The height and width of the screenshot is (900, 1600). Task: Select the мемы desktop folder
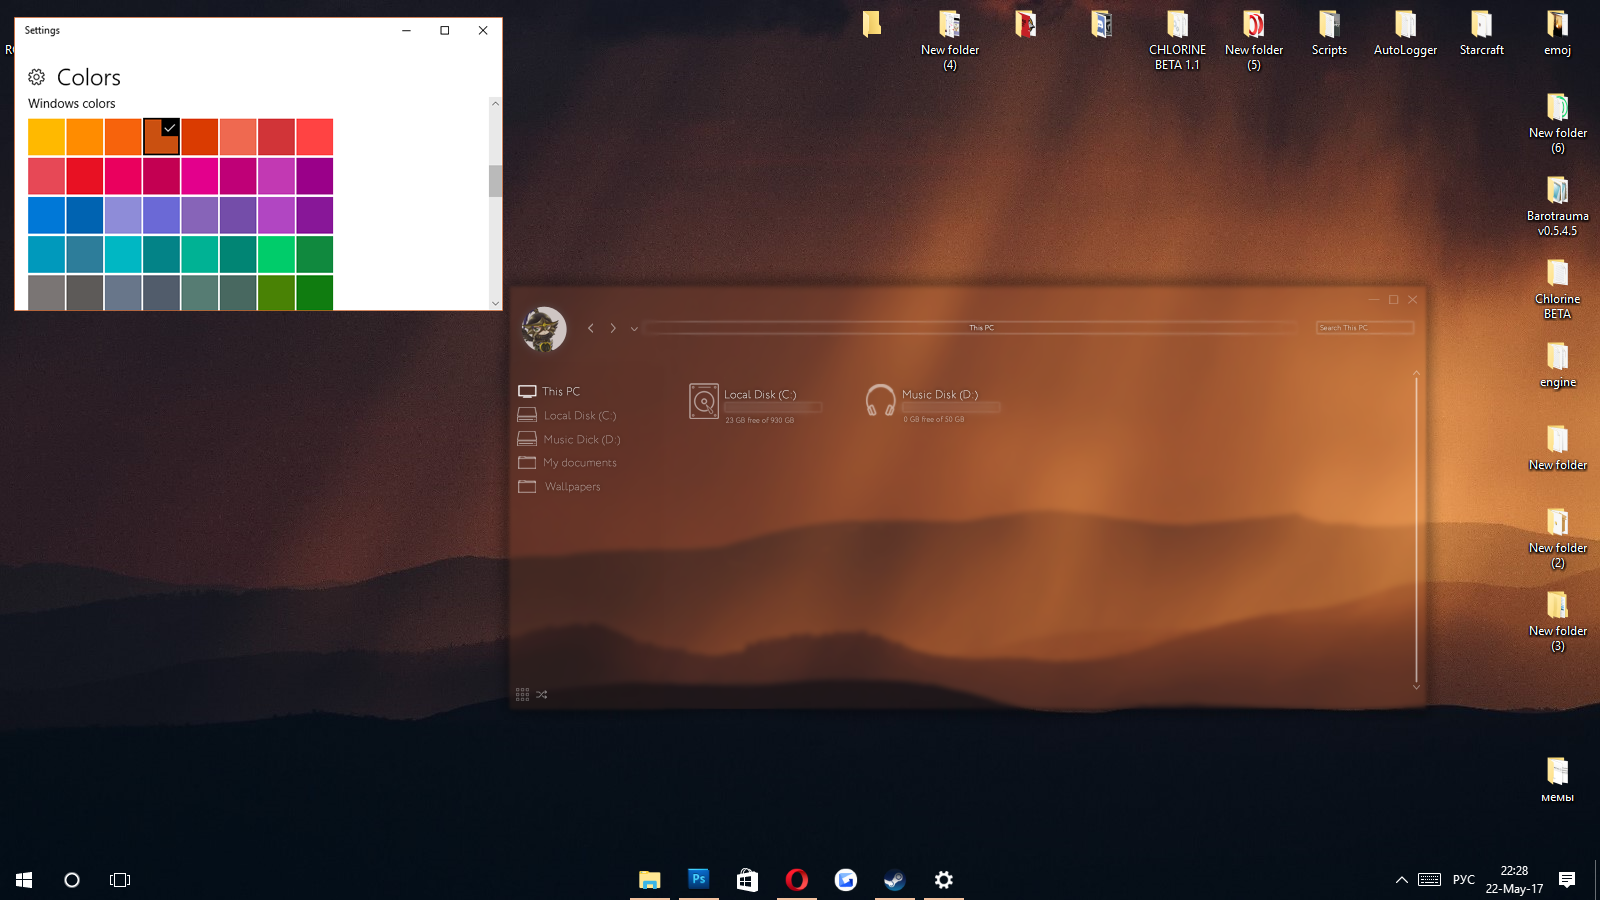click(x=1558, y=780)
